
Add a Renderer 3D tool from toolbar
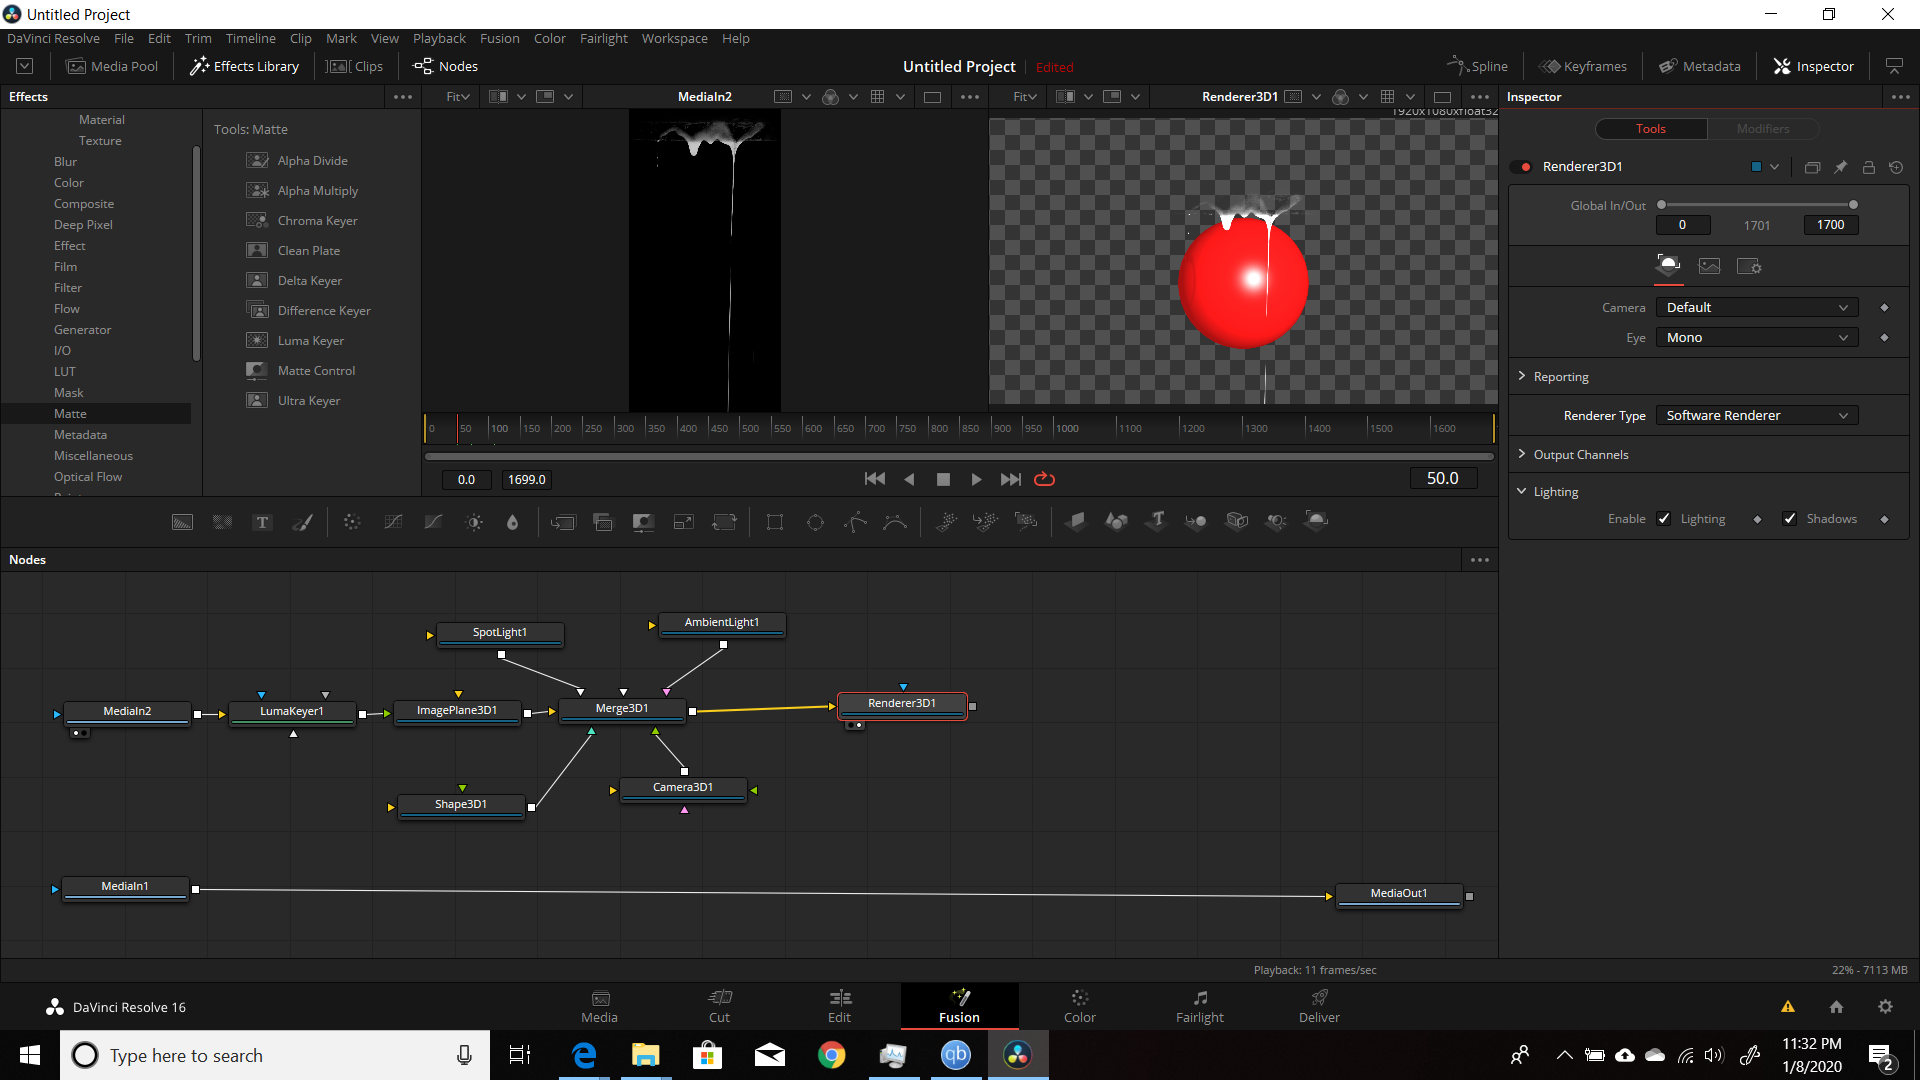tap(1317, 521)
